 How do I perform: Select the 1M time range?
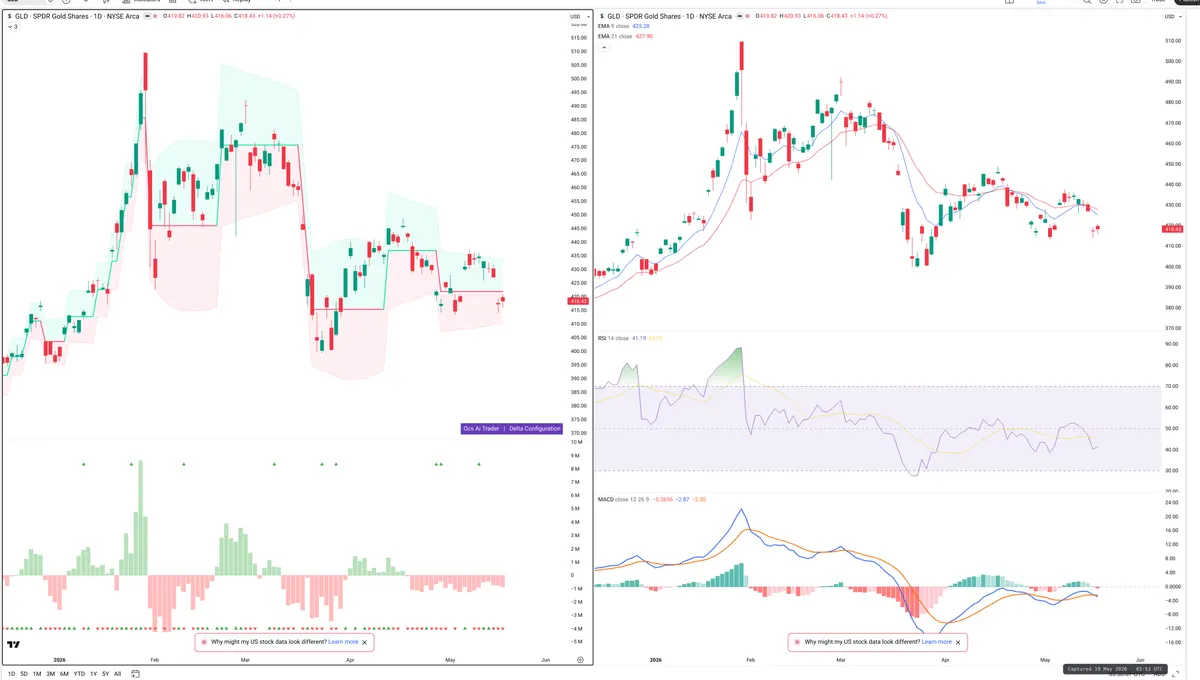point(37,673)
